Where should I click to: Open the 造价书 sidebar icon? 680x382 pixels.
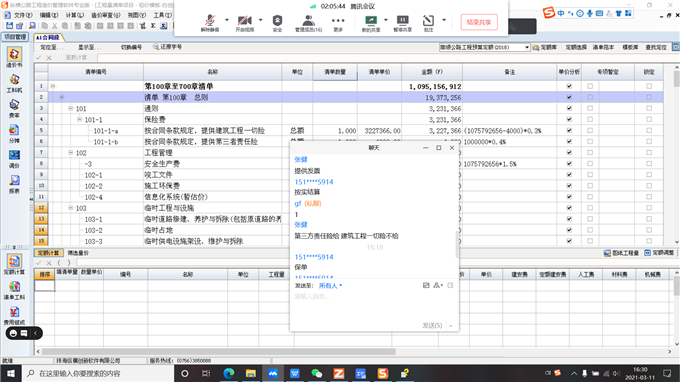tap(14, 57)
